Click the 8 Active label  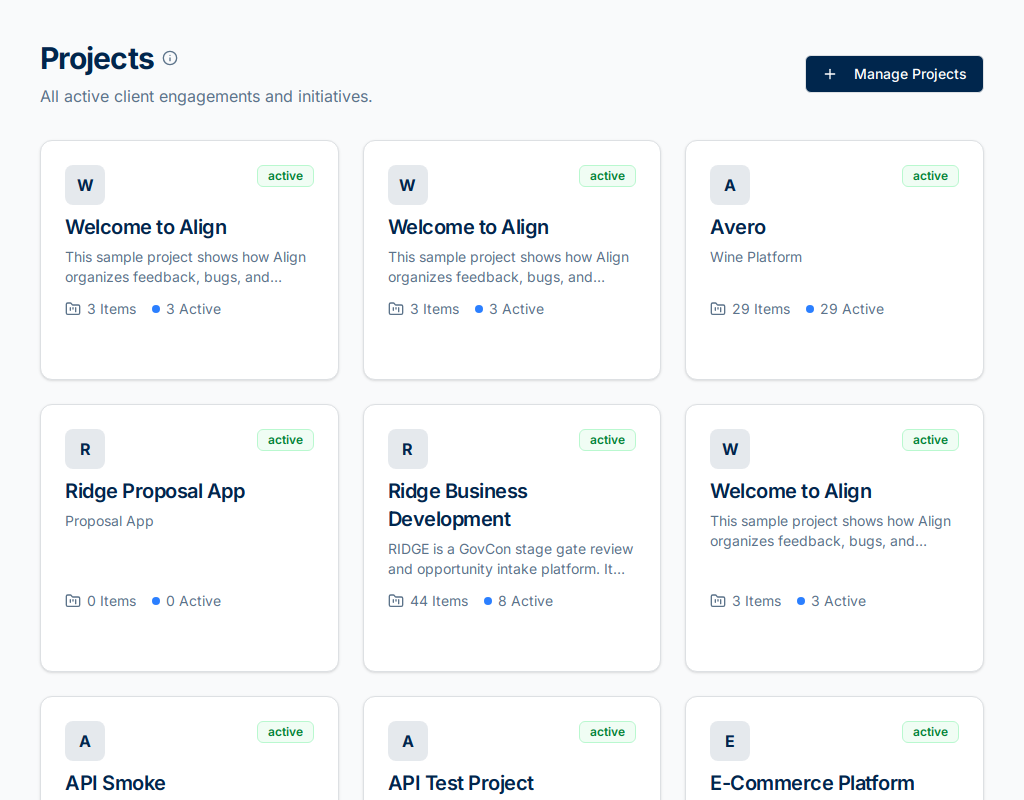point(525,601)
